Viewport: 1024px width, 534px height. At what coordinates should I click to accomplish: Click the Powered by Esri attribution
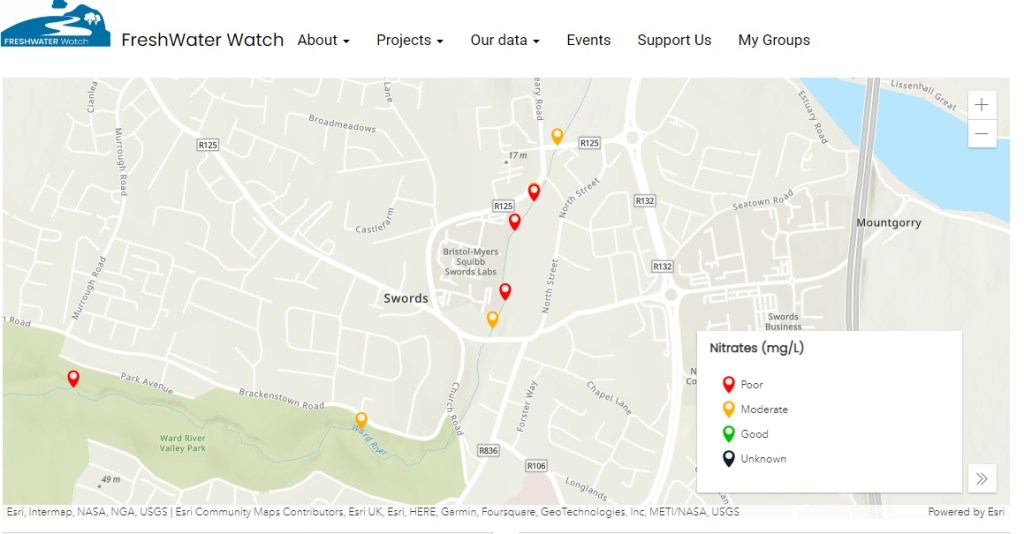(965, 512)
